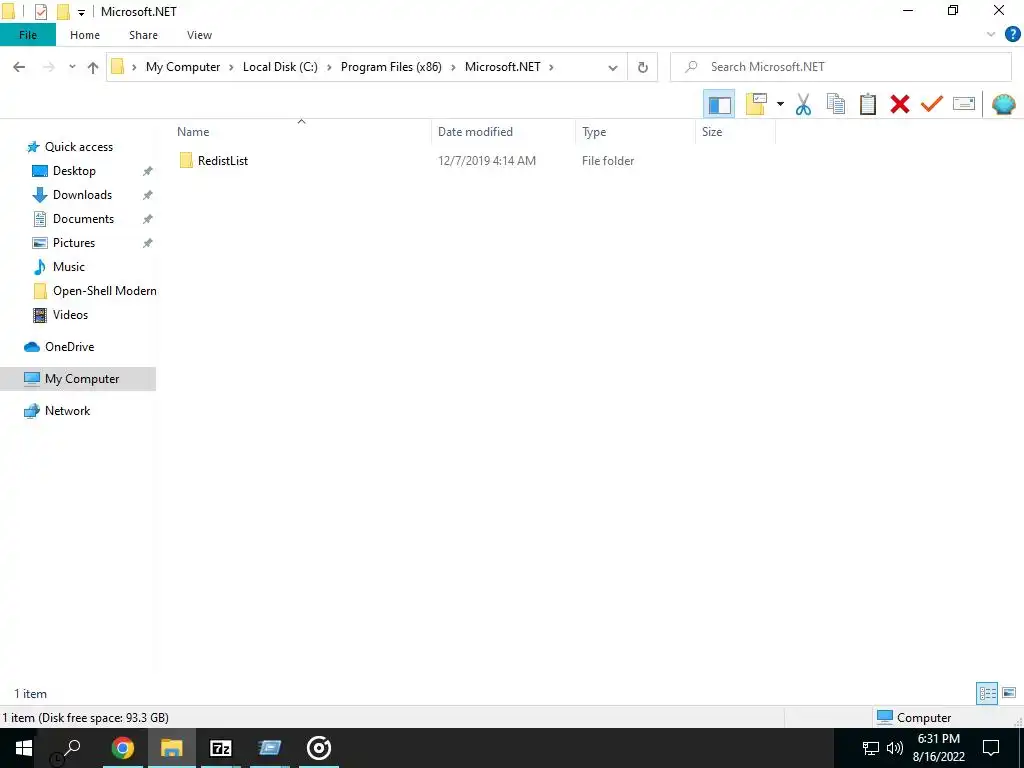Open the File ribbon tab

(27, 35)
